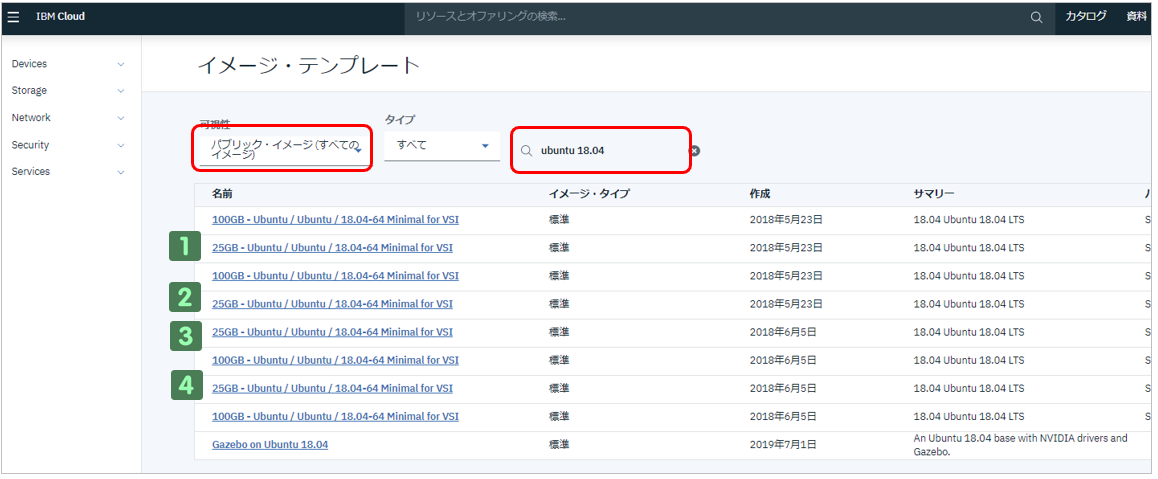Open the カタログ menu item
This screenshot has width=1158, height=479.
(1086, 16)
